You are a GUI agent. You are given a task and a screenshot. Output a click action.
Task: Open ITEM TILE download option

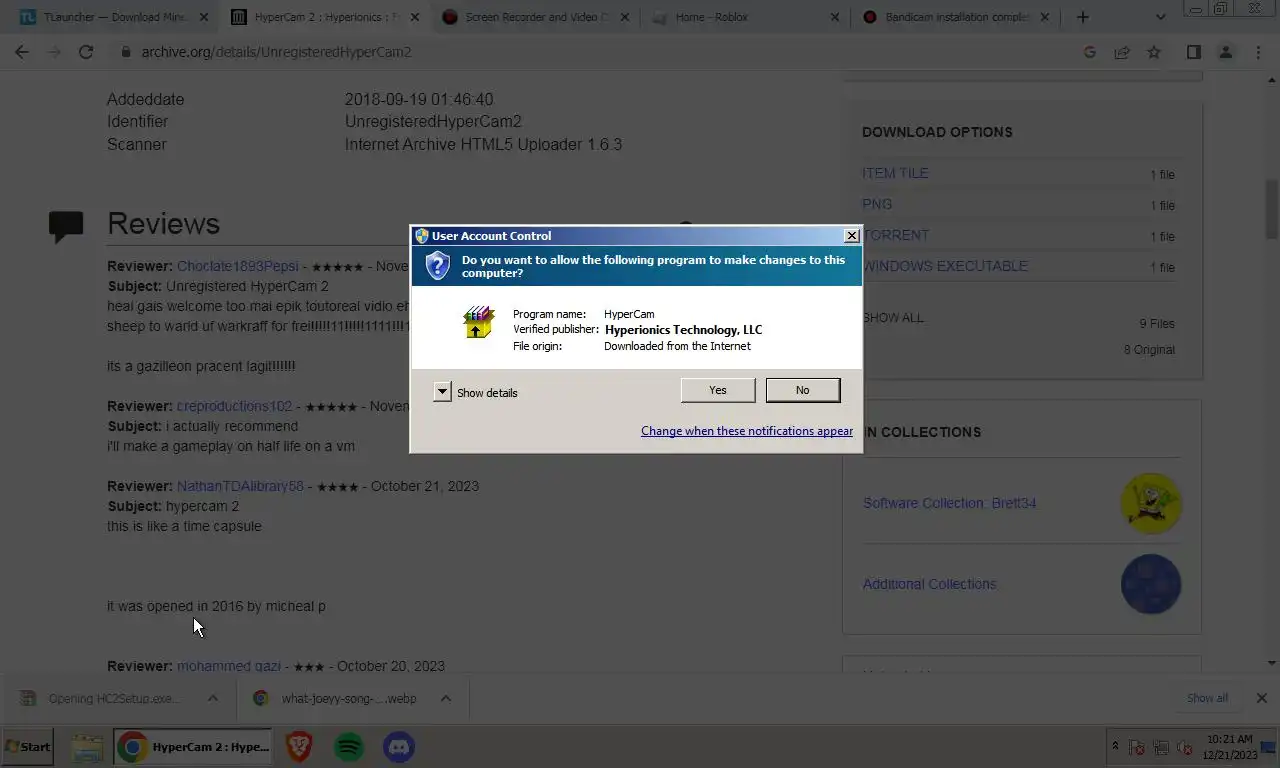(895, 173)
